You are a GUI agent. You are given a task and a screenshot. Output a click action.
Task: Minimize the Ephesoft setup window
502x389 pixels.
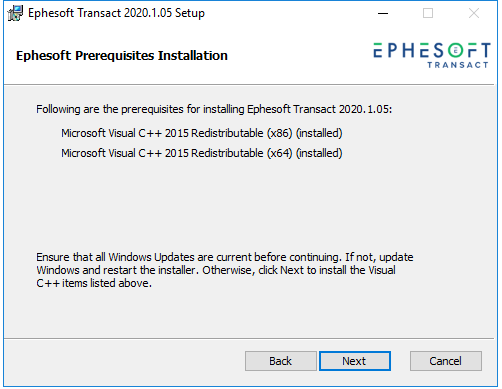click(383, 13)
